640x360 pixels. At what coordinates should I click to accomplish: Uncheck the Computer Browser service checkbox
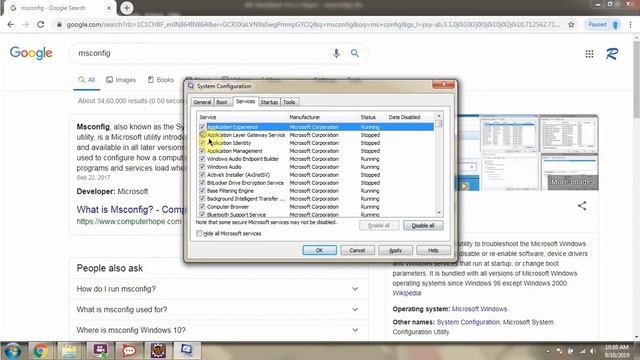coord(202,207)
